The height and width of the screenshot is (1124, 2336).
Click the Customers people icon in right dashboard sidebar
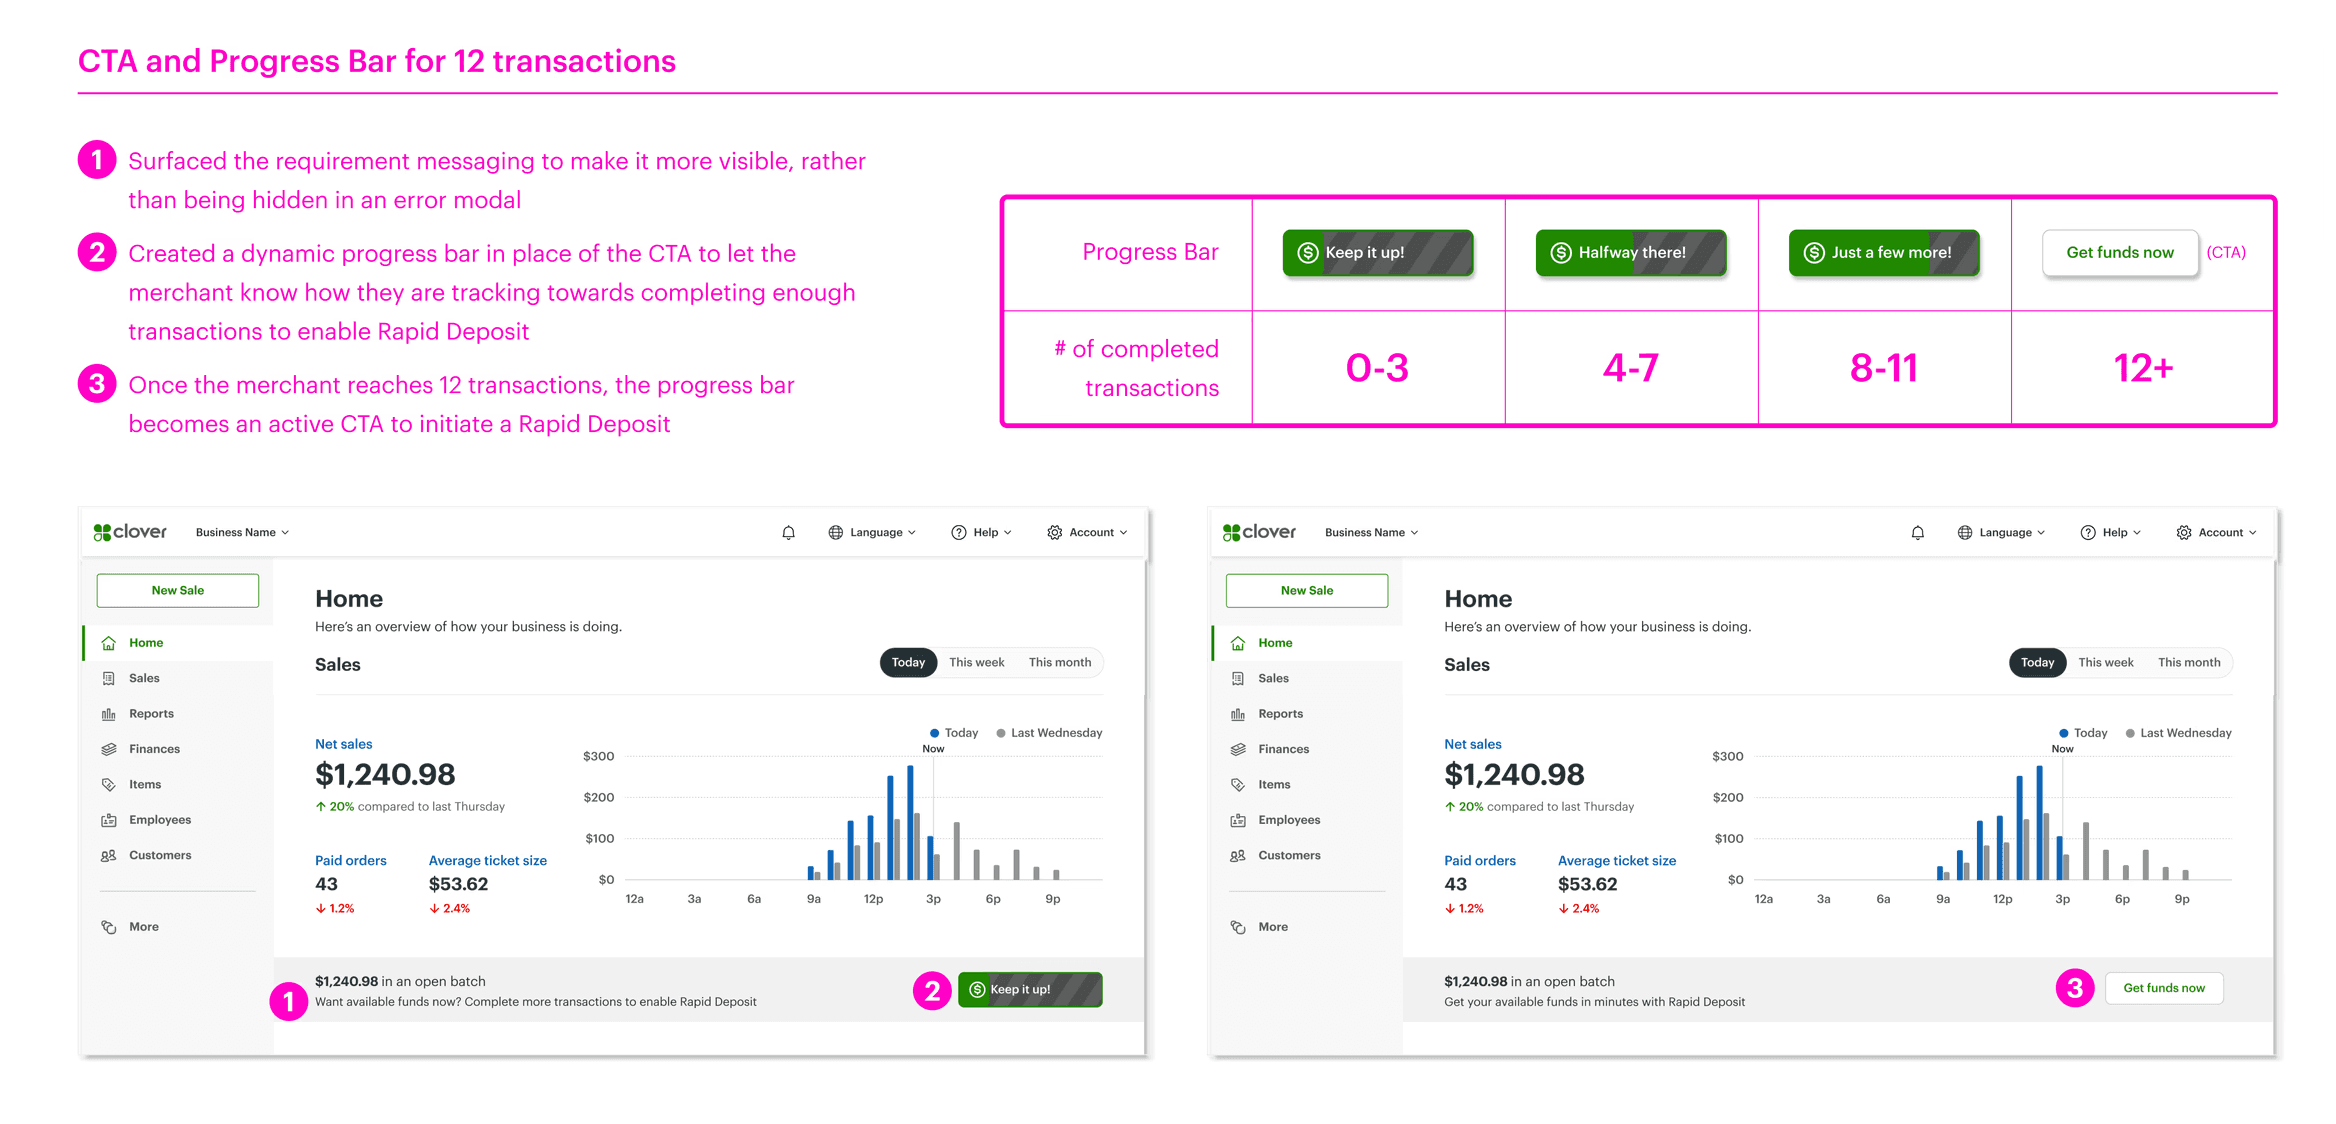1238,856
